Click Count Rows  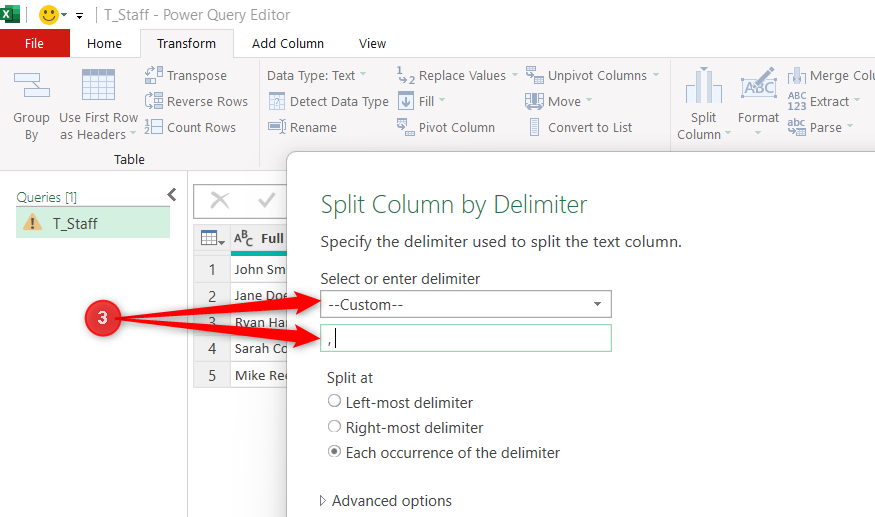(x=190, y=127)
